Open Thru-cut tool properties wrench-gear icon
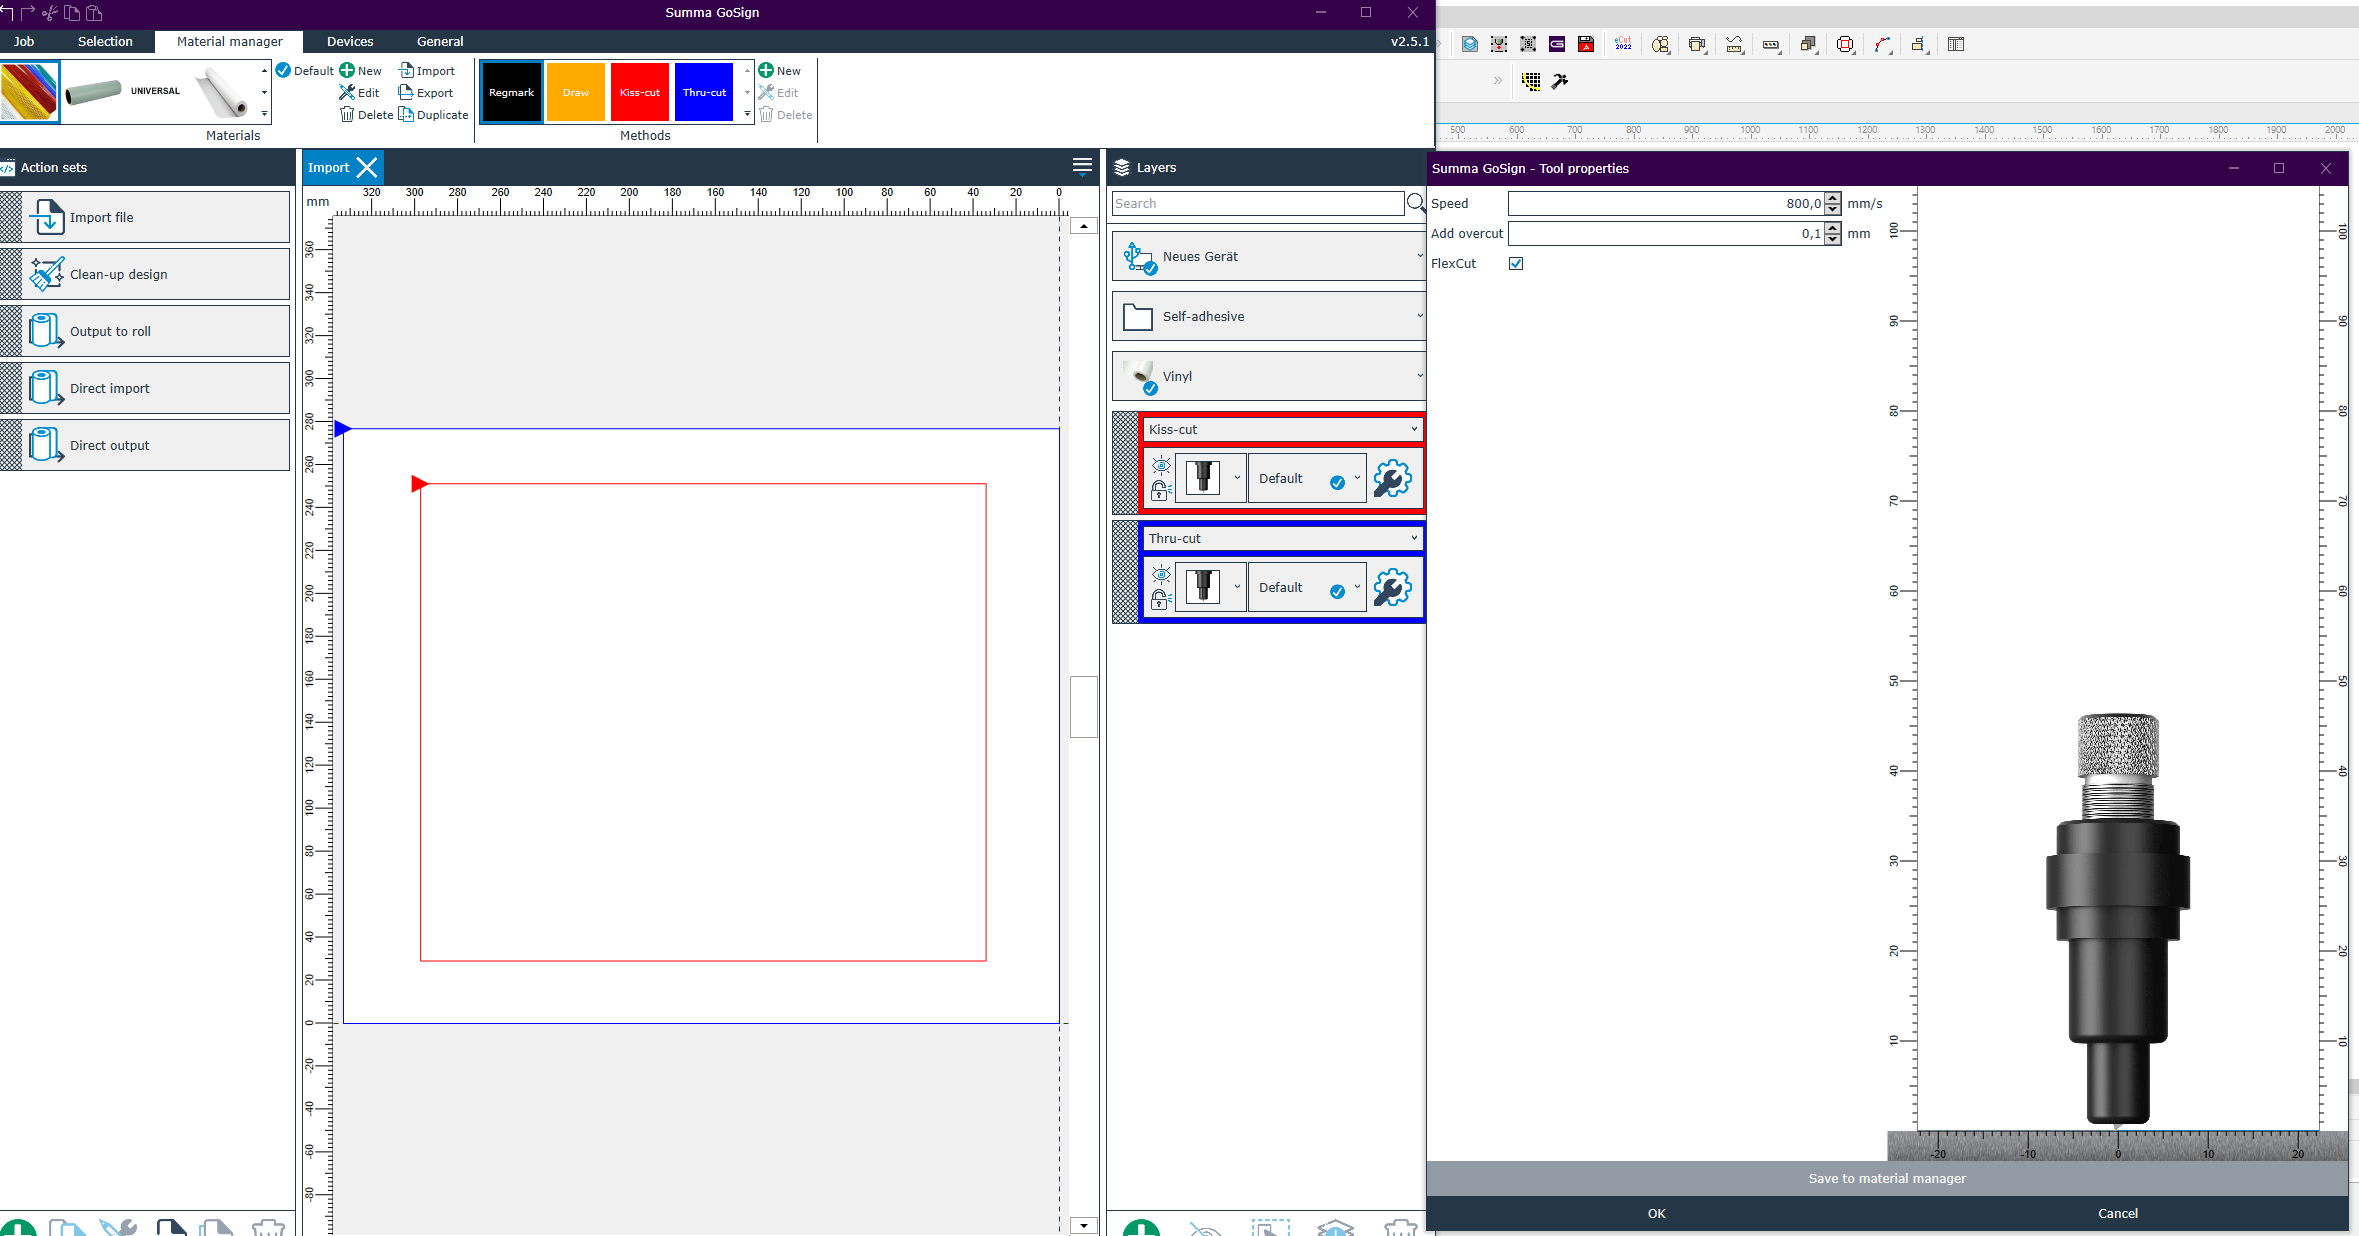The width and height of the screenshot is (2359, 1236). coord(1392,588)
